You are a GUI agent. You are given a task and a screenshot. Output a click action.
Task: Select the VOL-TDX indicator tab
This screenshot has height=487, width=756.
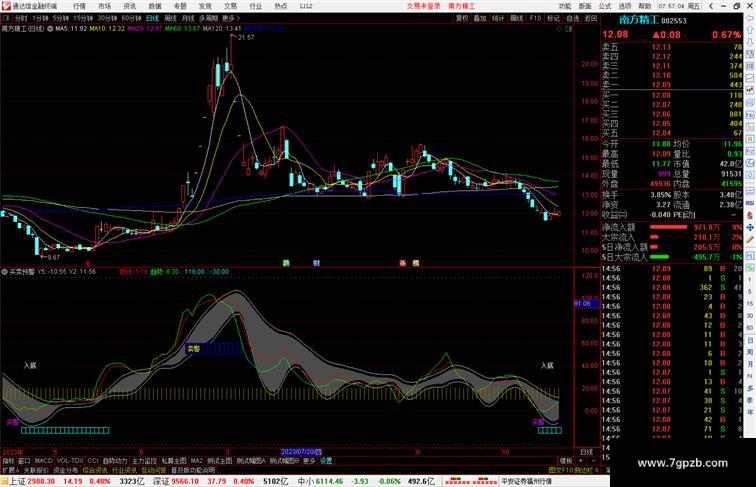point(70,461)
